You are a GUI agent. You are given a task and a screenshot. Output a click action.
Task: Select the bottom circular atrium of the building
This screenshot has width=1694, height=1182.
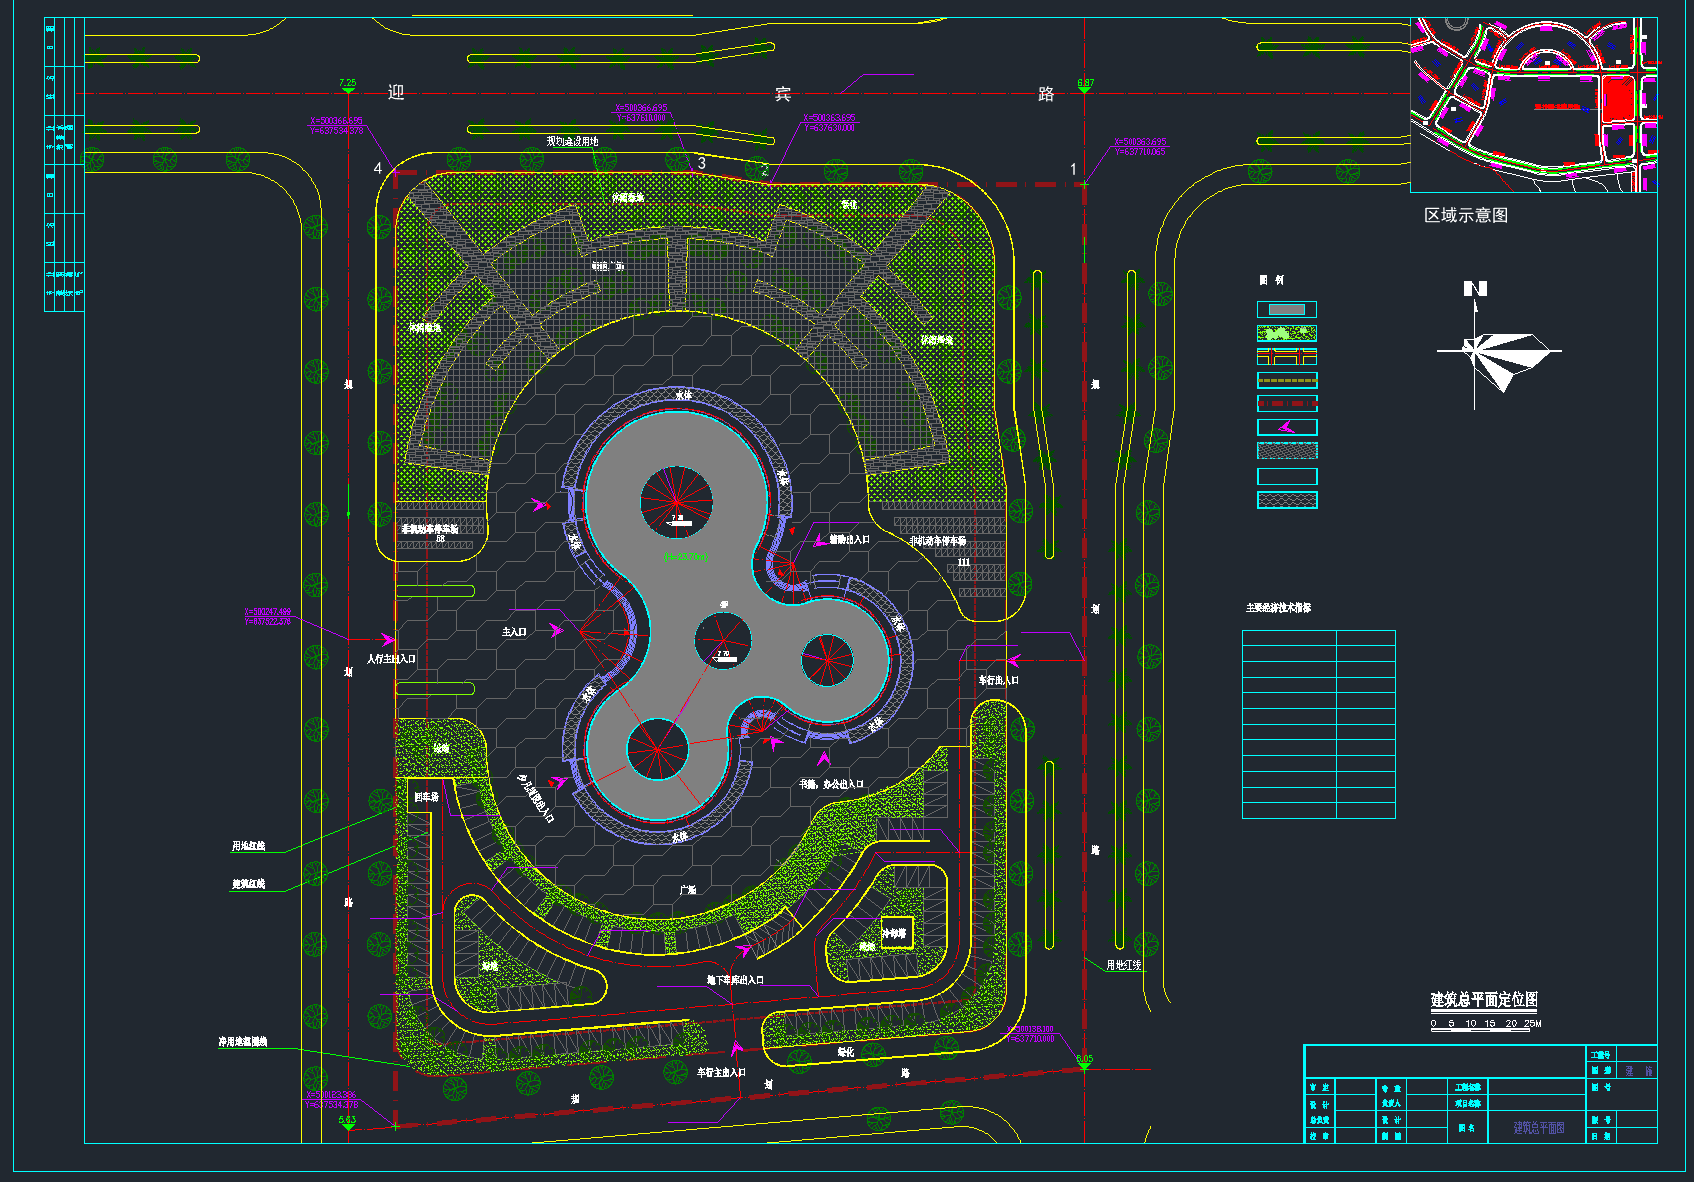pyautogui.click(x=658, y=748)
